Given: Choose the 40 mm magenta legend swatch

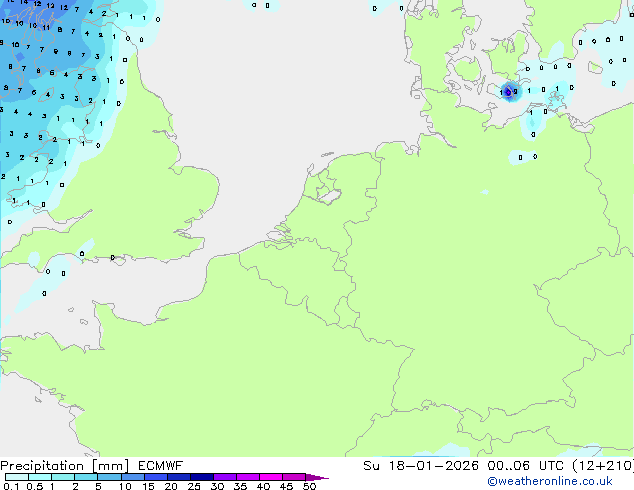Looking at the screenshot, I should (x=271, y=477).
